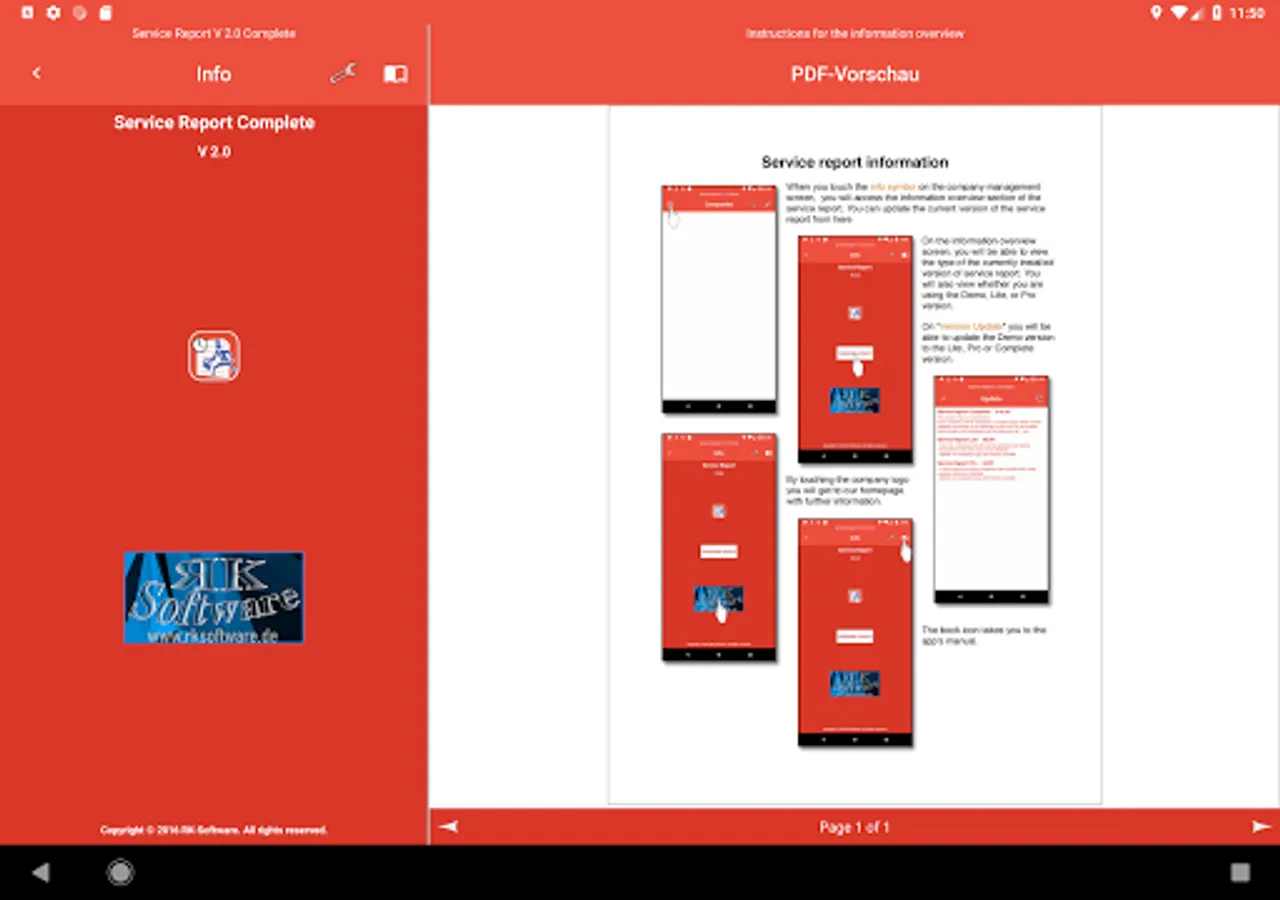Click the copyright RK-Software footer text
This screenshot has height=900, width=1280.
pyautogui.click(x=214, y=830)
